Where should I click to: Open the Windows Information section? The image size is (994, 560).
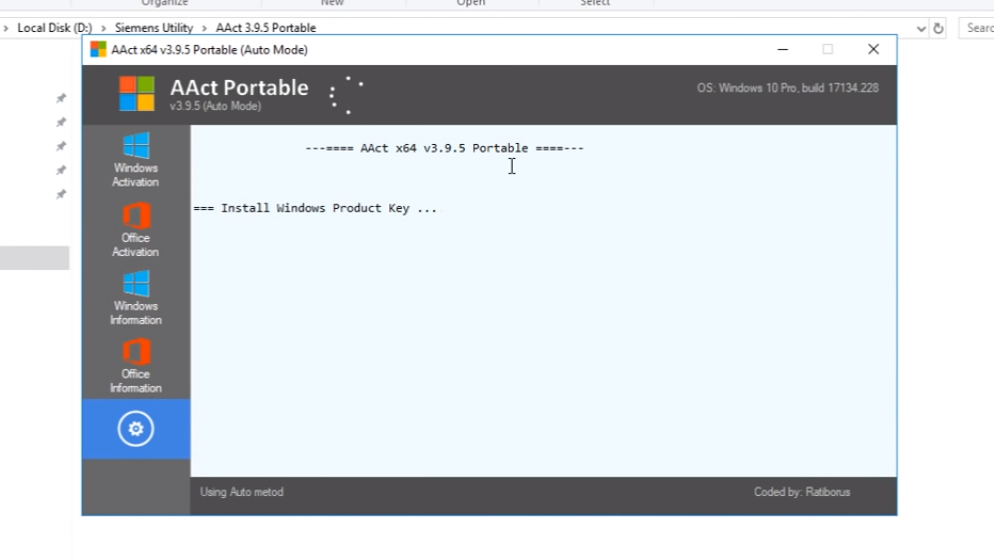click(x=136, y=298)
